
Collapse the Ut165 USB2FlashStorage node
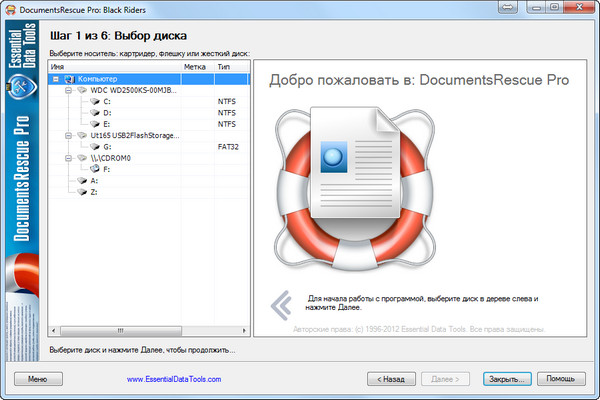pos(68,135)
